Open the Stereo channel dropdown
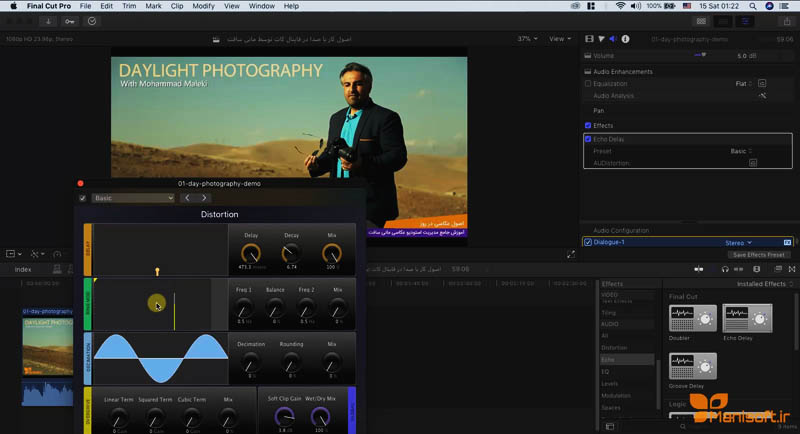 click(738, 243)
